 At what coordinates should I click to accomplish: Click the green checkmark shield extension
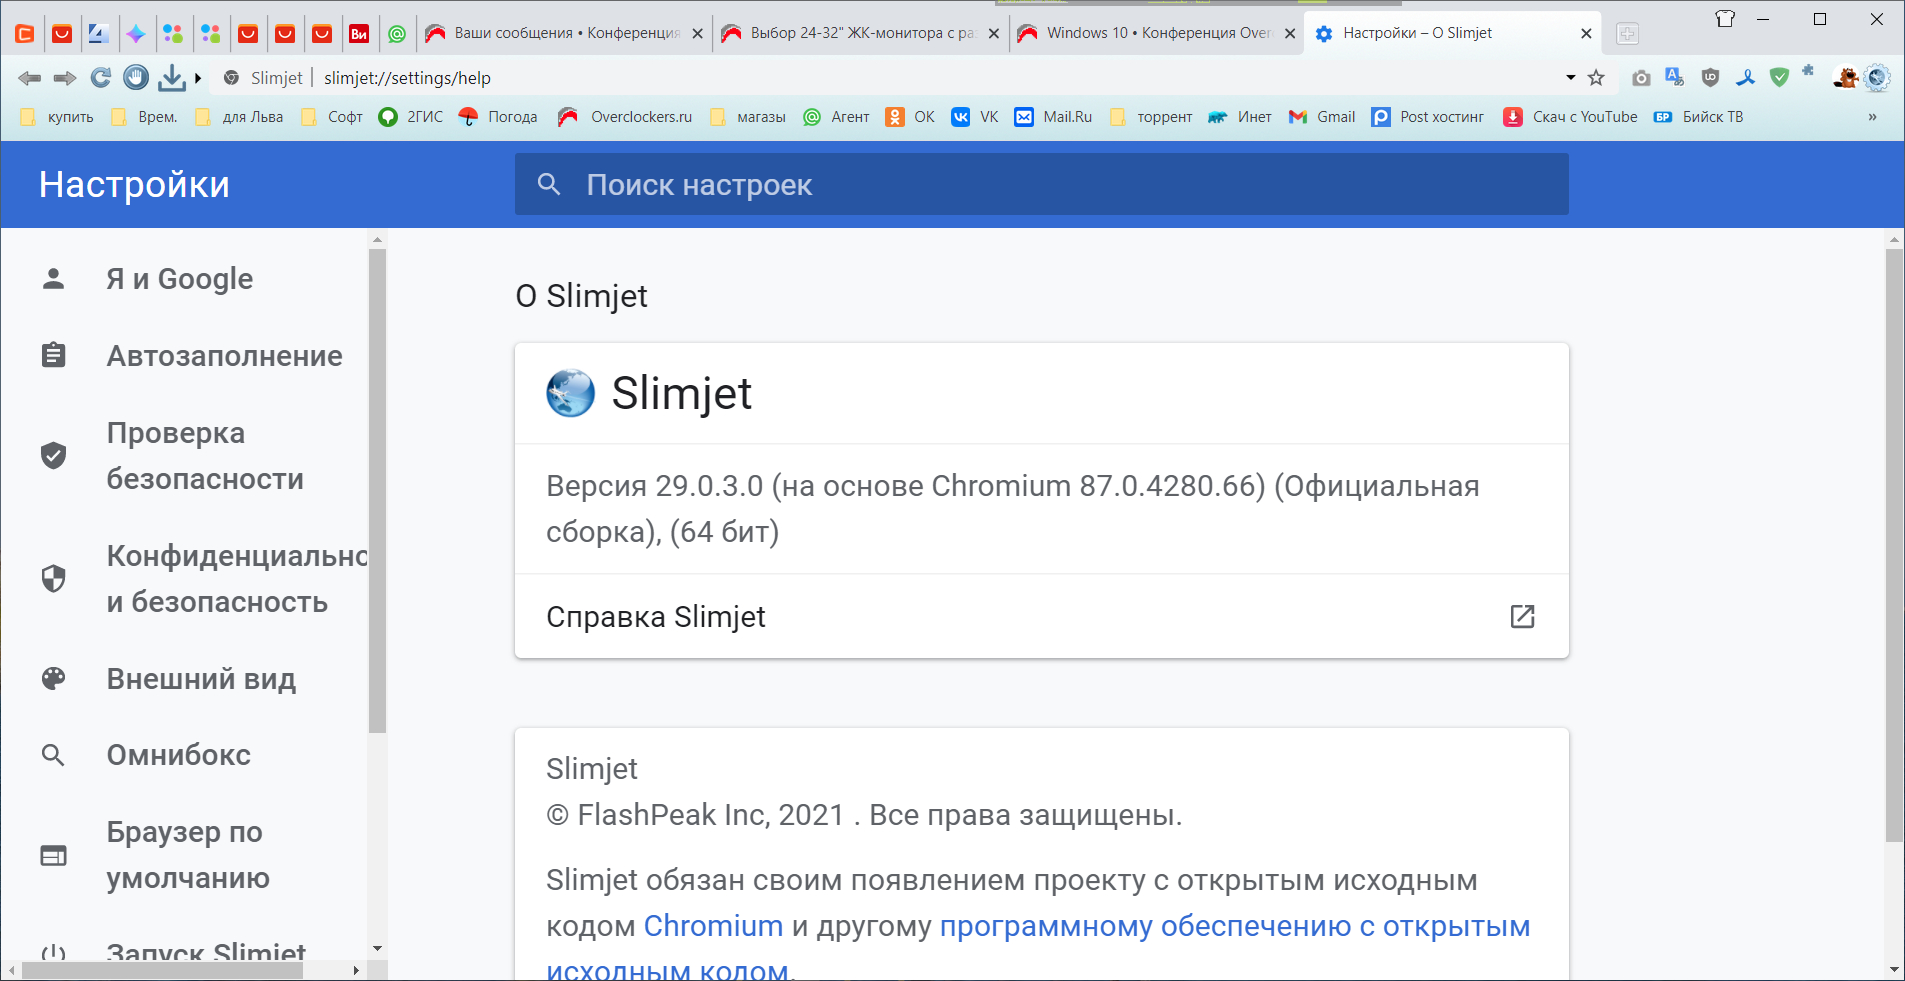point(1779,78)
